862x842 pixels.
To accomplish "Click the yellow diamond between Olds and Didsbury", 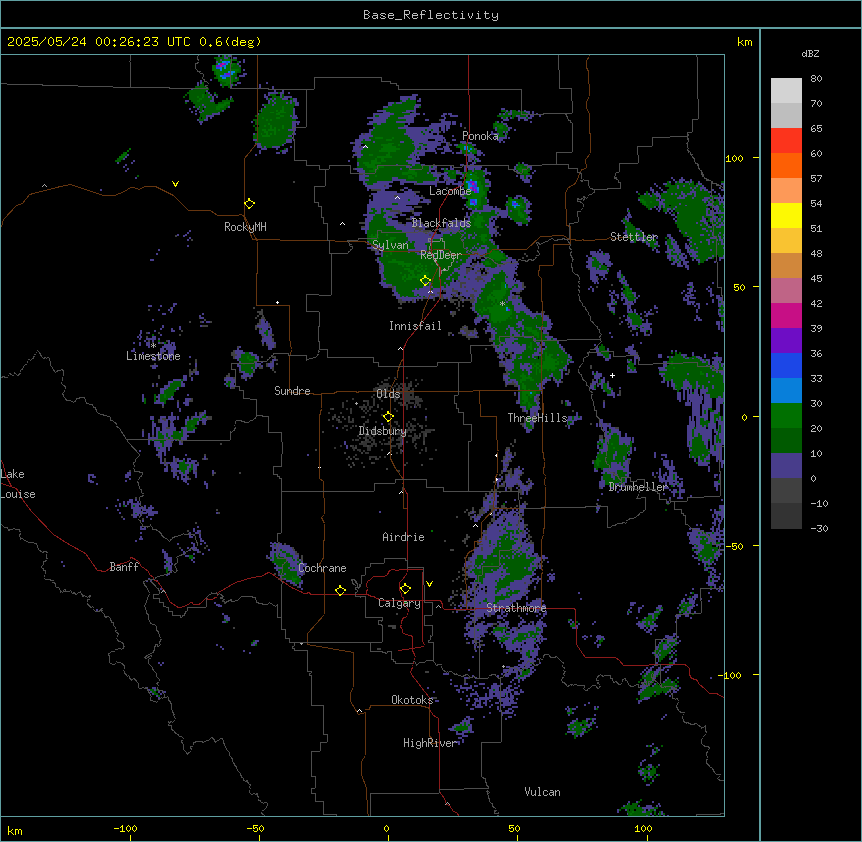I will coord(388,417).
